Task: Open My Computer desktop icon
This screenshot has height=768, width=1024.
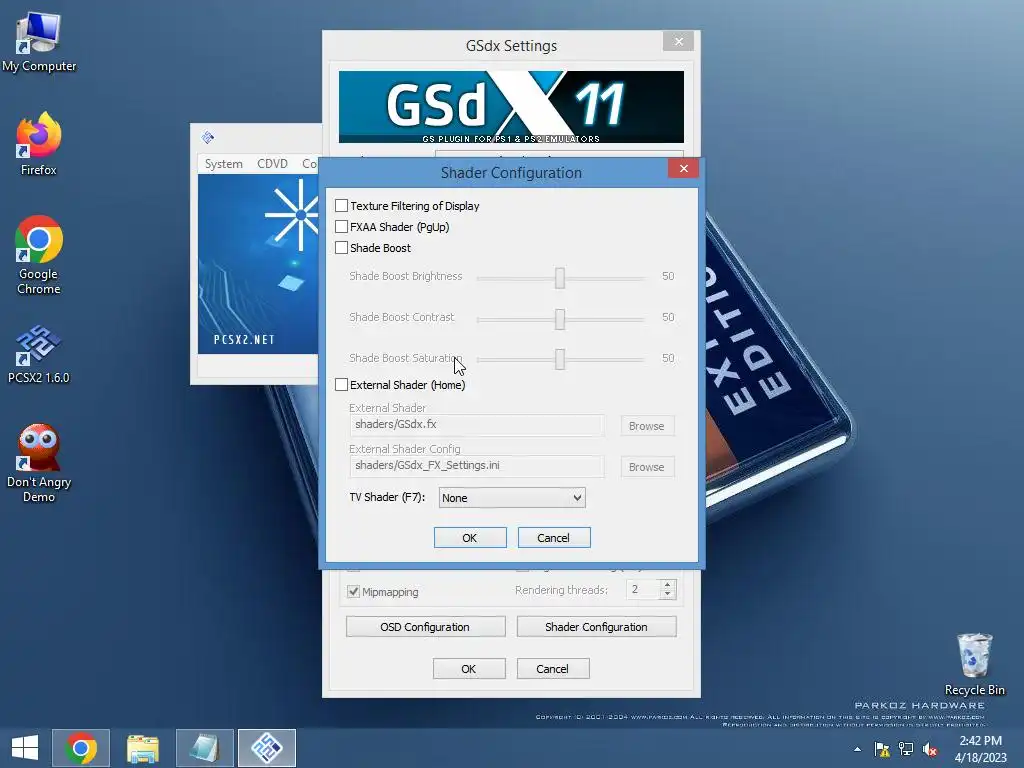Action: pos(39,42)
